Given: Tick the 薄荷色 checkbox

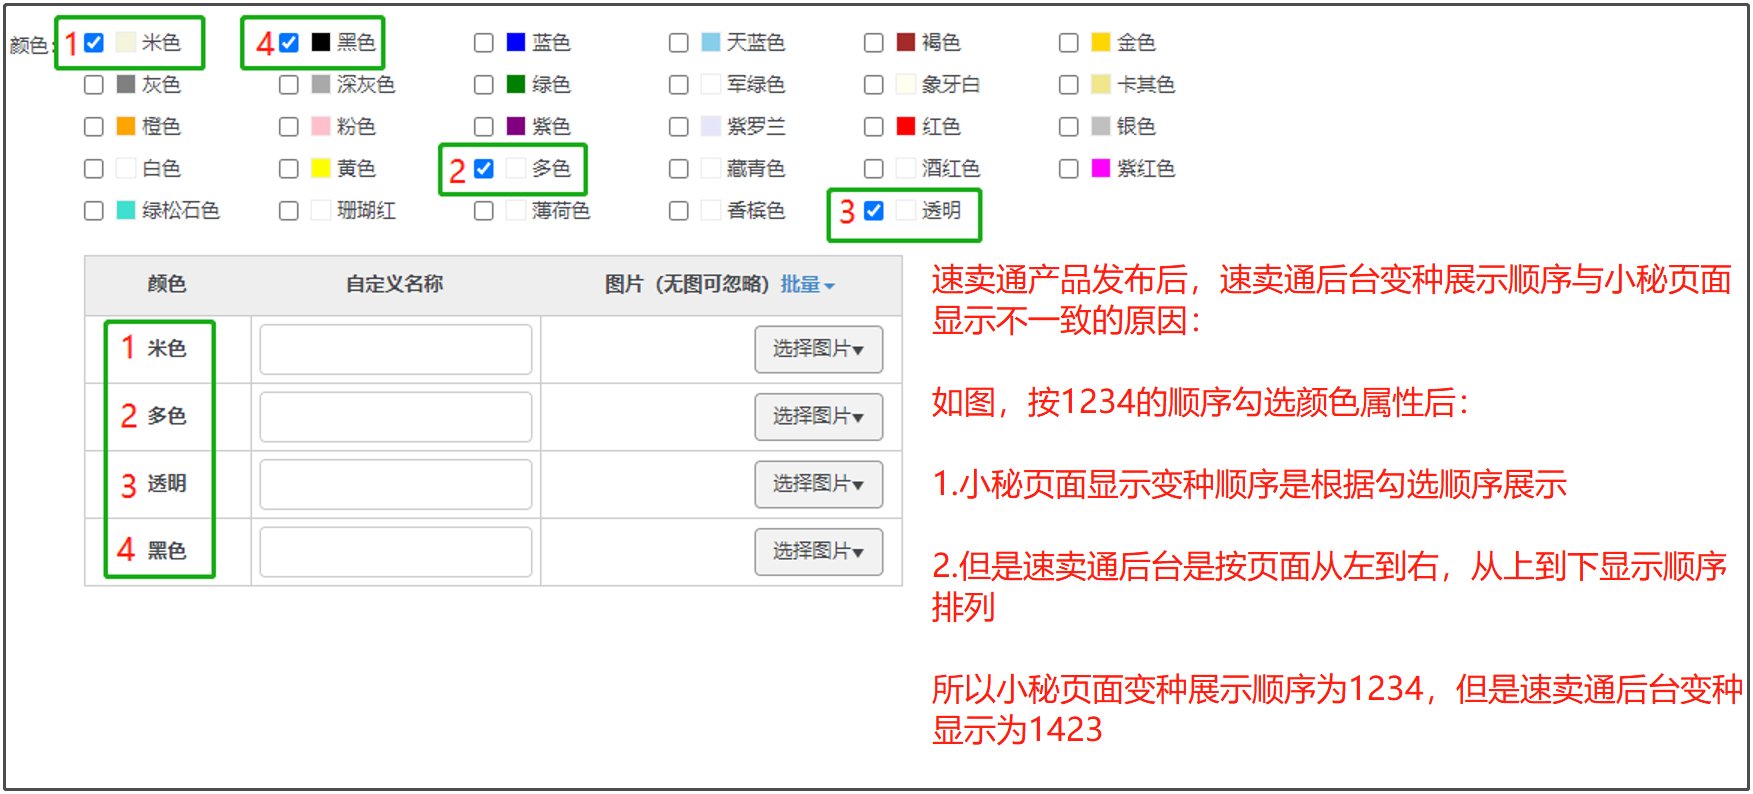Looking at the screenshot, I should 484,210.
